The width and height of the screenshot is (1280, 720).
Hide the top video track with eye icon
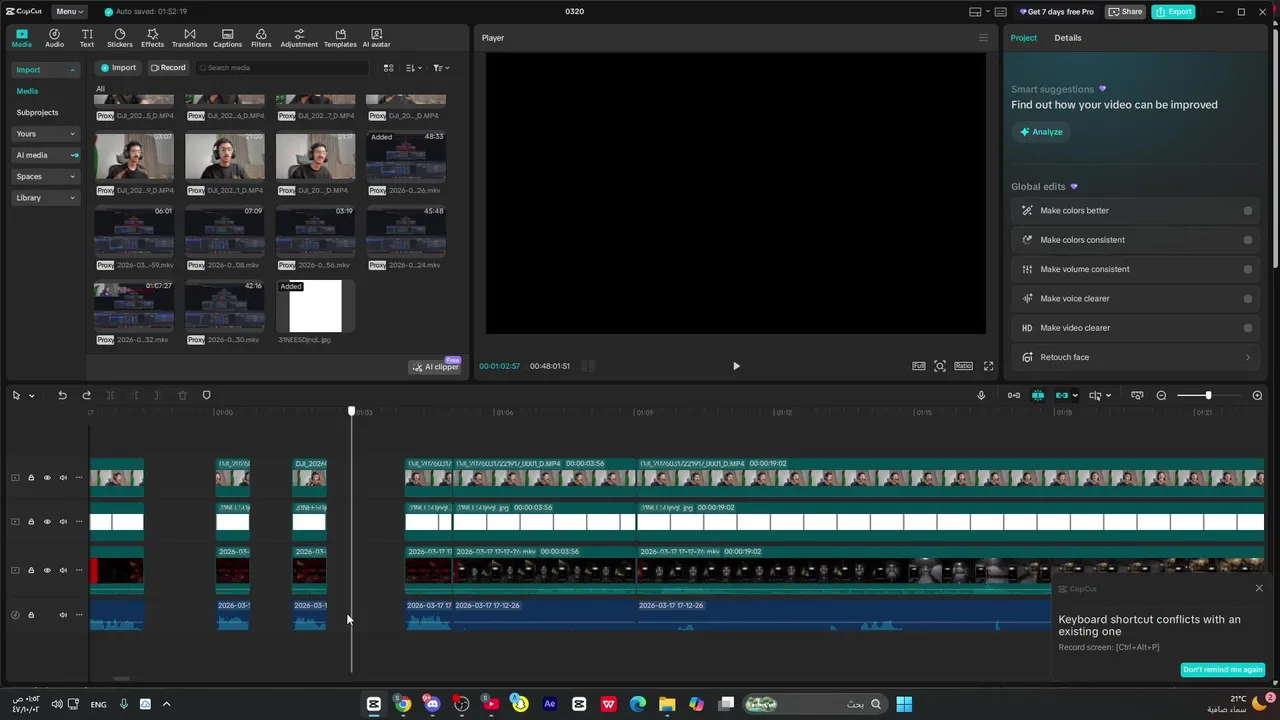coord(46,478)
